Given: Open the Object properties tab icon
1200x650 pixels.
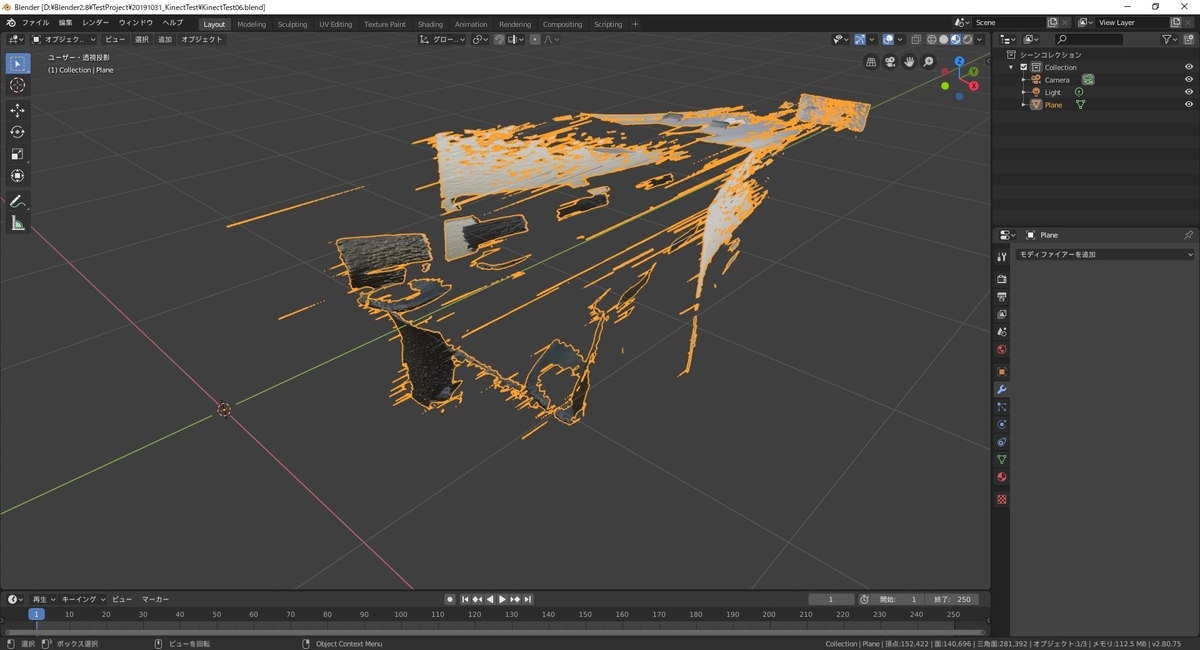Looking at the screenshot, I should pyautogui.click(x=1001, y=372).
